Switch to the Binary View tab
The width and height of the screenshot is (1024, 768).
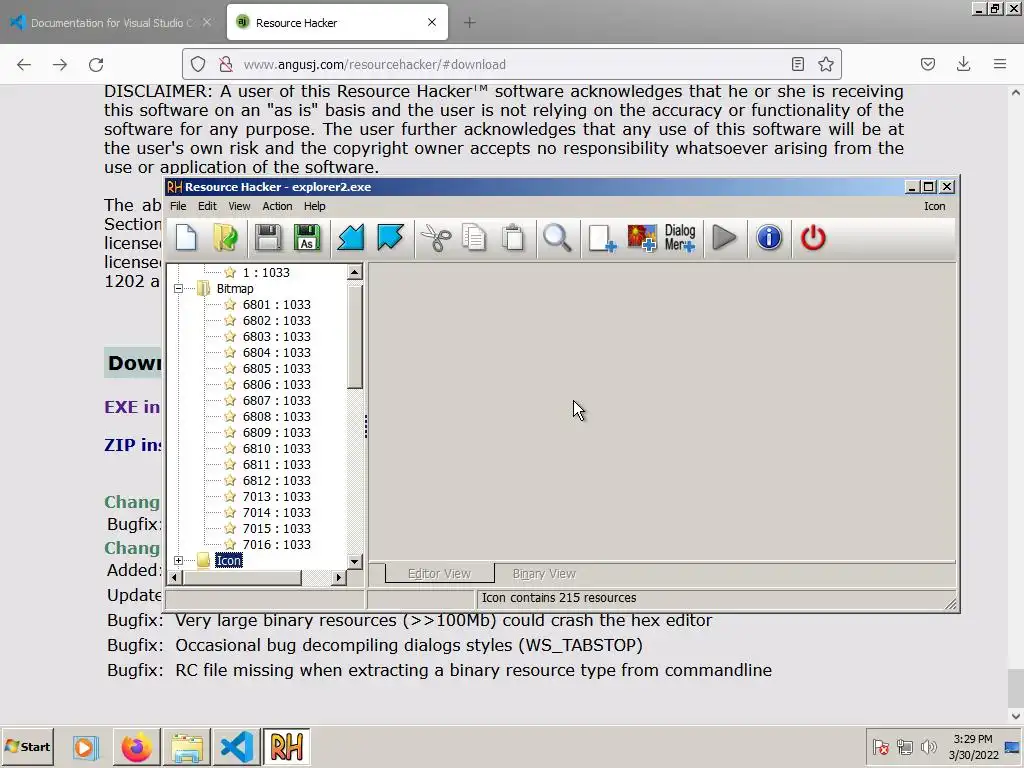tap(544, 573)
